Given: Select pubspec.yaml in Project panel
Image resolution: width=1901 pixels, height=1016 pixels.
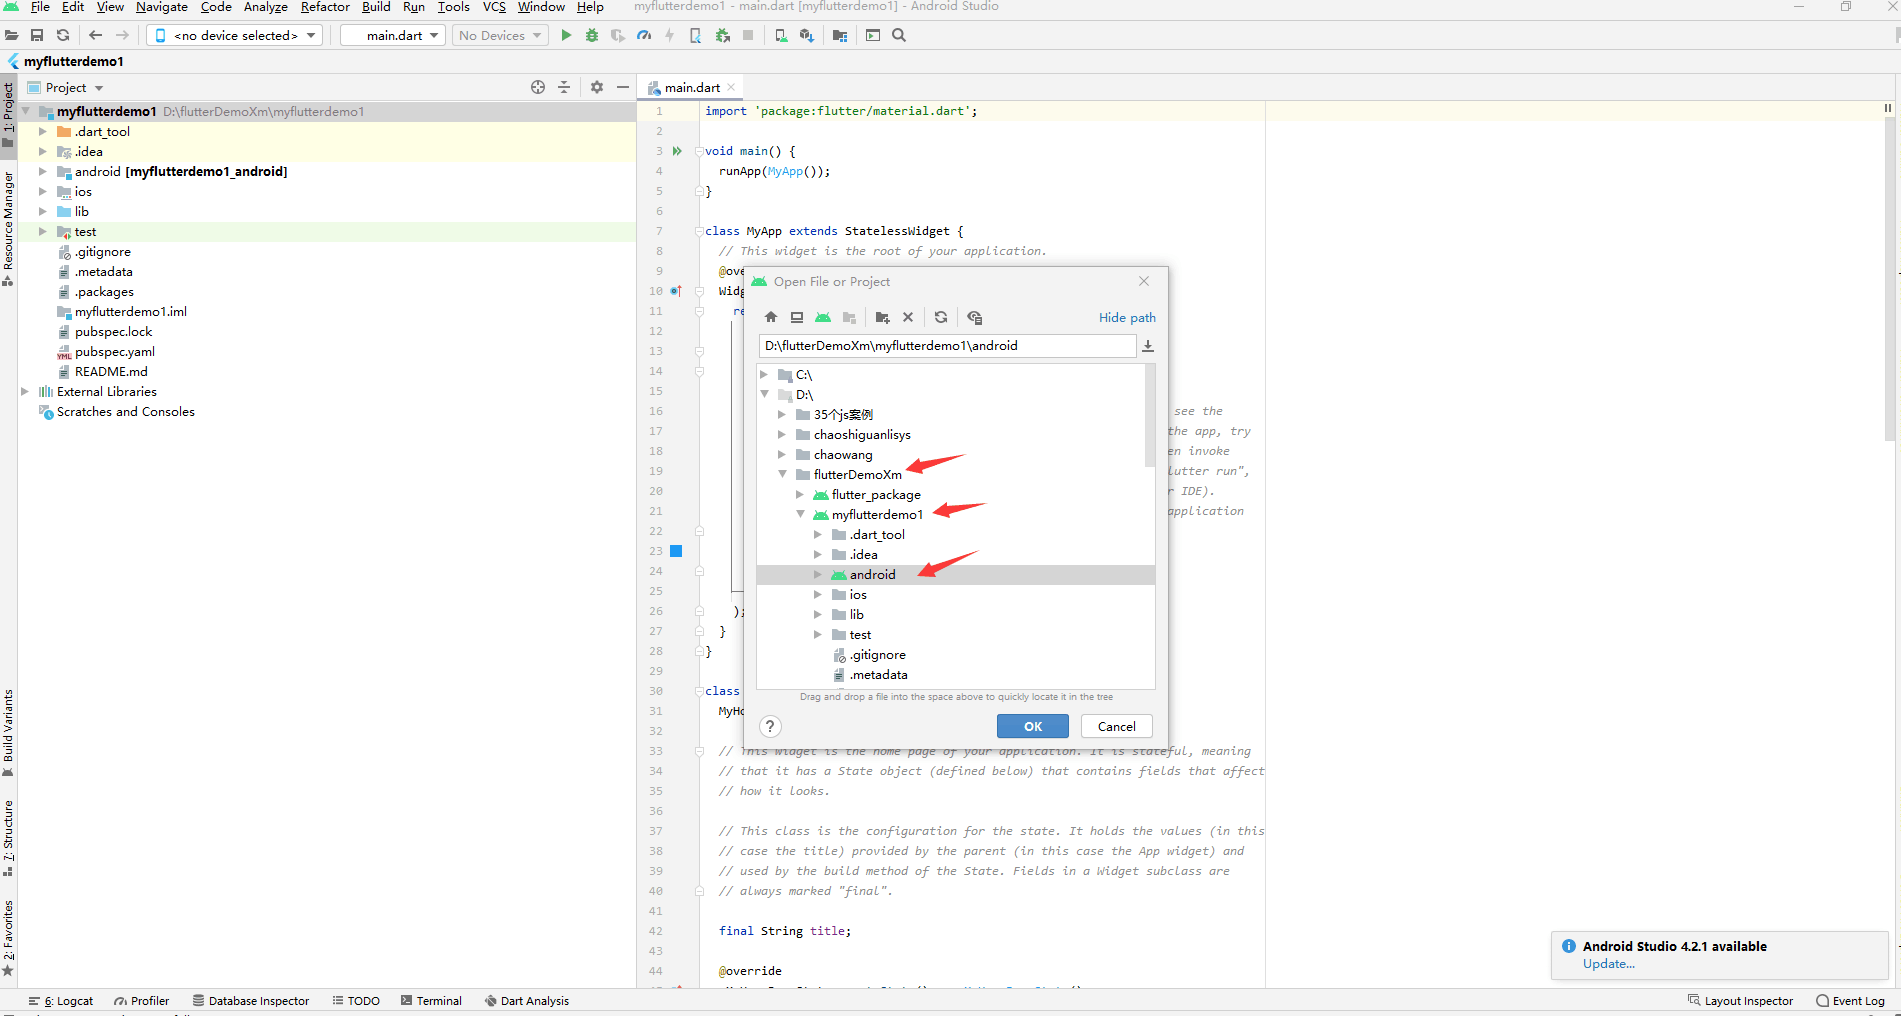Looking at the screenshot, I should [115, 351].
